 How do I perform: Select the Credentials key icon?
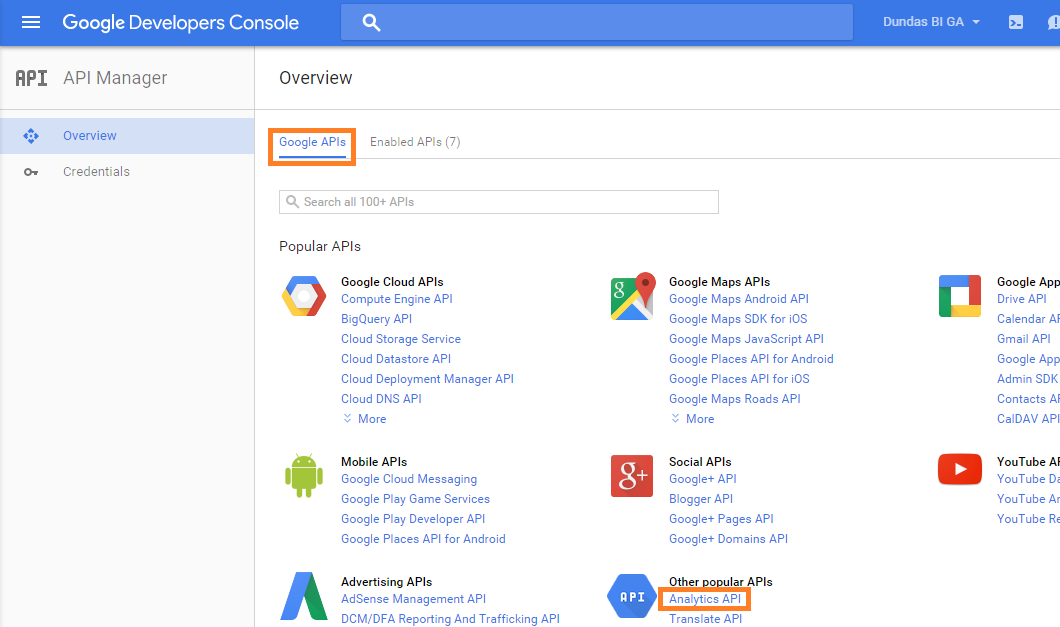pos(30,171)
